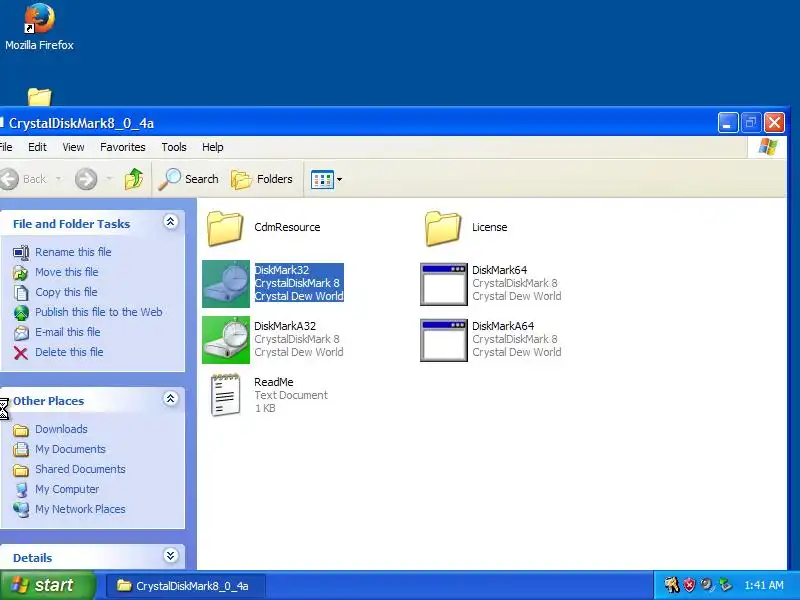Click the Rename this file link
The height and width of the screenshot is (600, 800).
pos(73,252)
